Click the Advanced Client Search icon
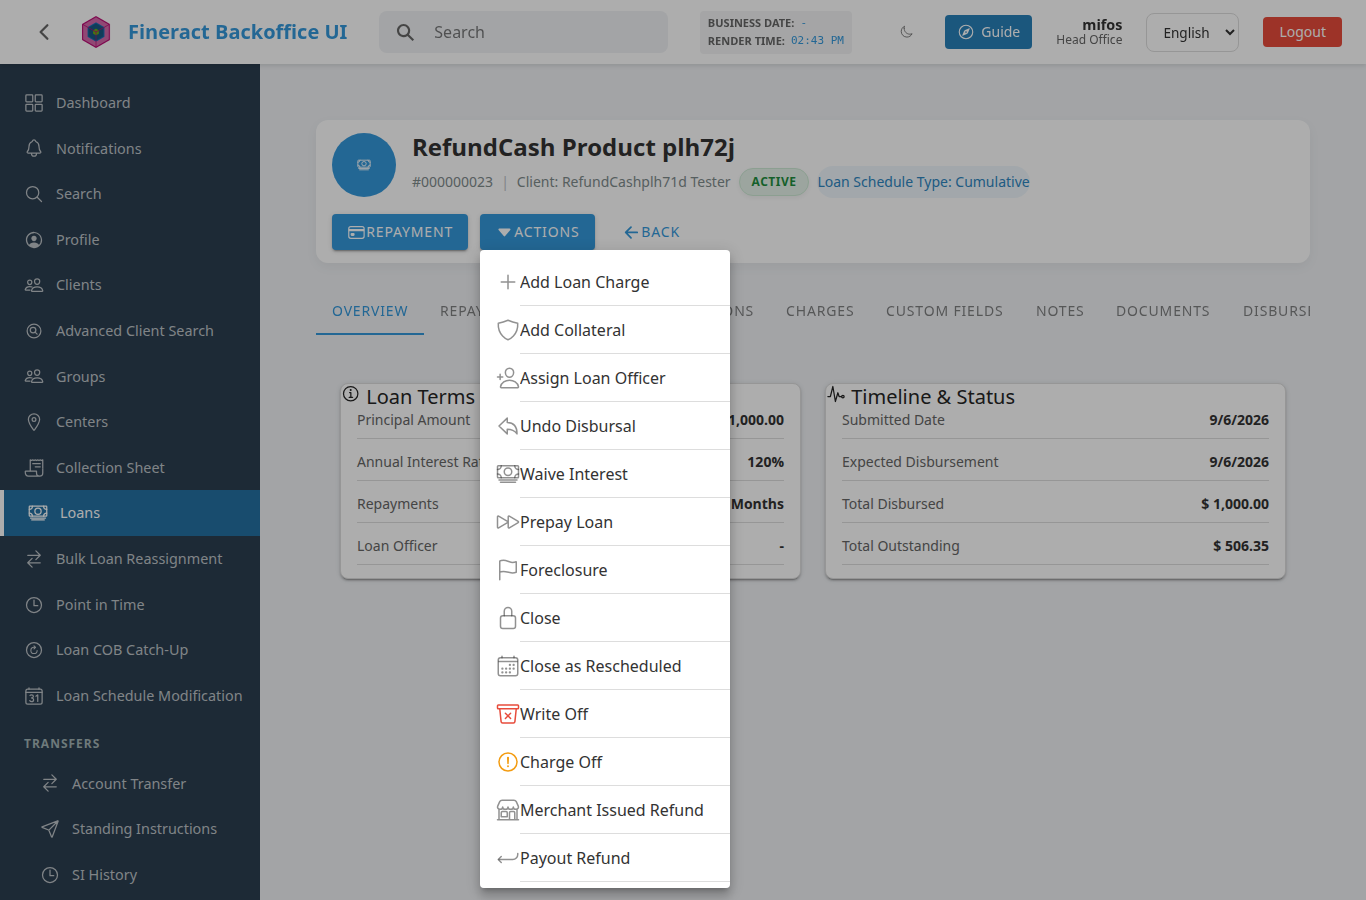Image resolution: width=1366 pixels, height=900 pixels. (x=34, y=331)
